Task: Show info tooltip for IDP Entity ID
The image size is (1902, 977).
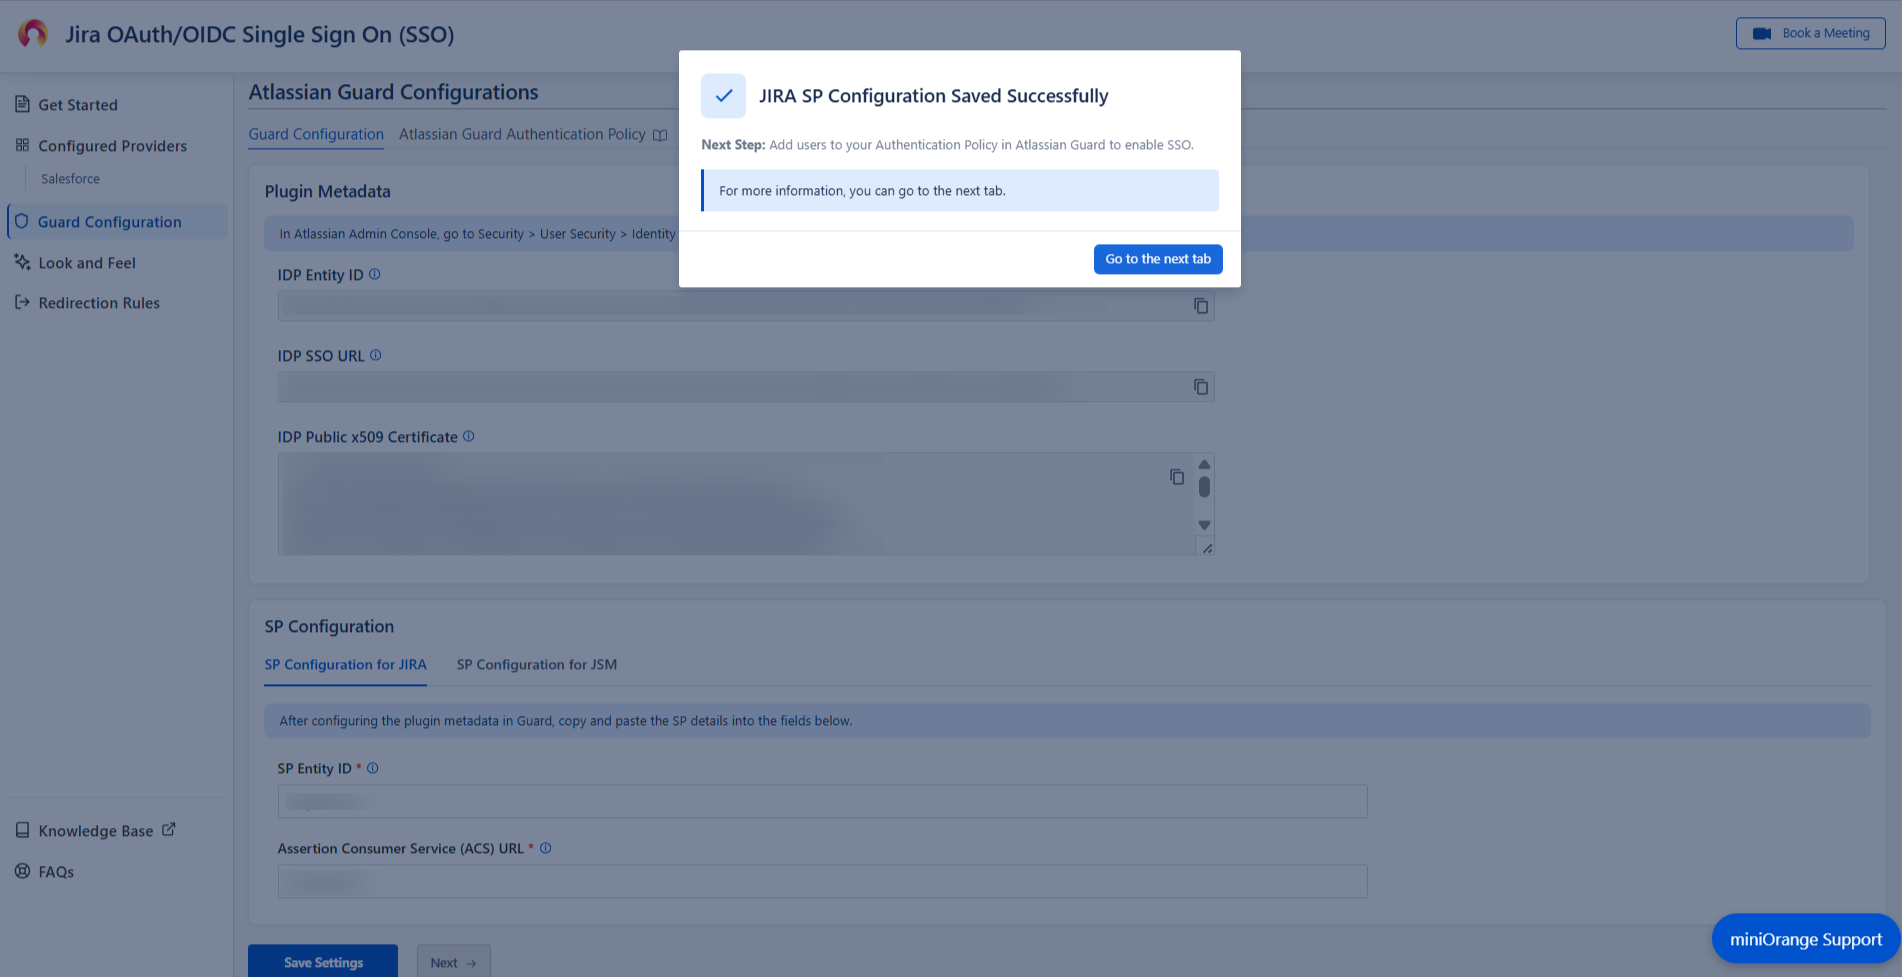Action: click(375, 274)
